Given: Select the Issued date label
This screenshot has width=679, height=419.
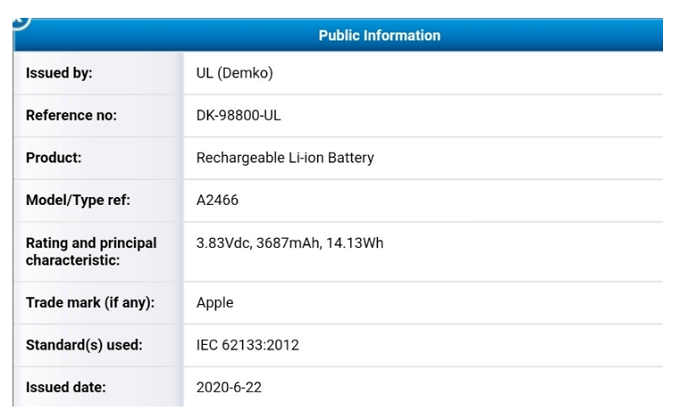Looking at the screenshot, I should [66, 387].
